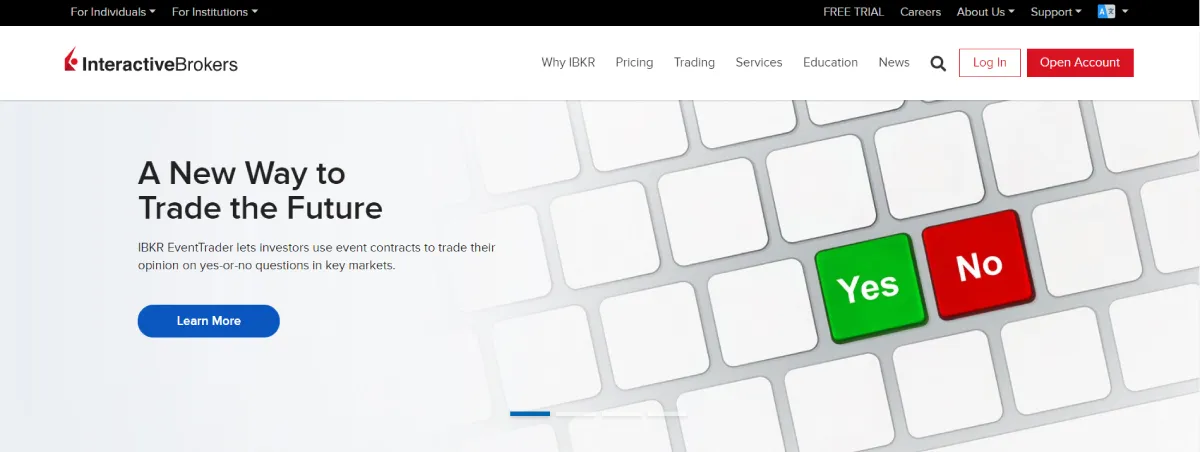Viewport: 1200px width, 452px height.
Task: Click the red No key image
Action: pyautogui.click(x=977, y=264)
